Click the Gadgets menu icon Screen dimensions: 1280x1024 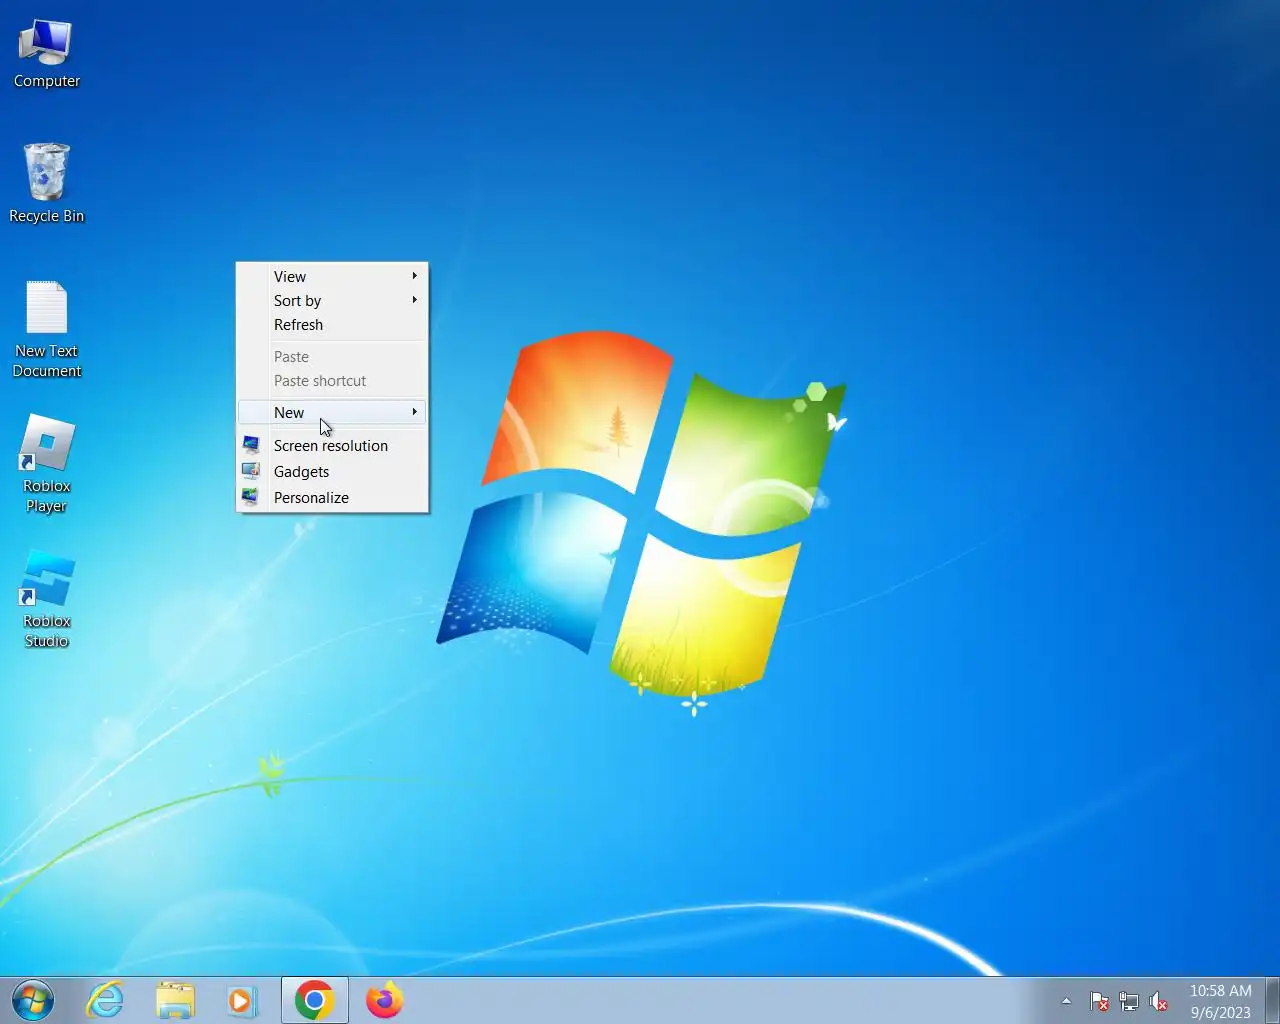(251, 471)
